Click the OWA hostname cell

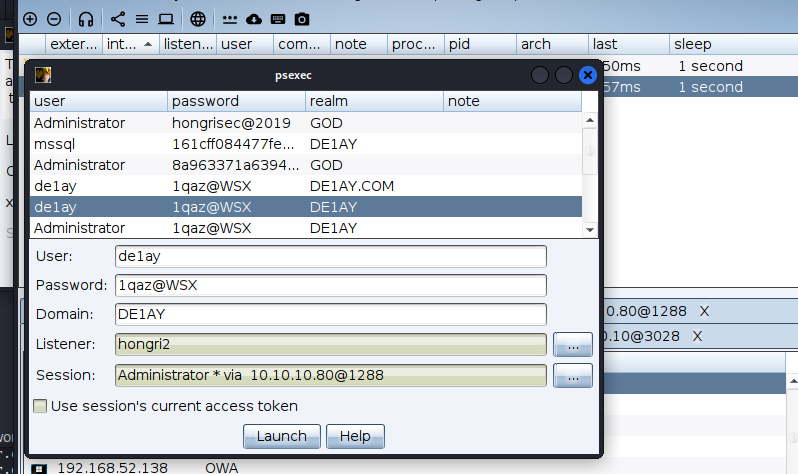click(221, 467)
